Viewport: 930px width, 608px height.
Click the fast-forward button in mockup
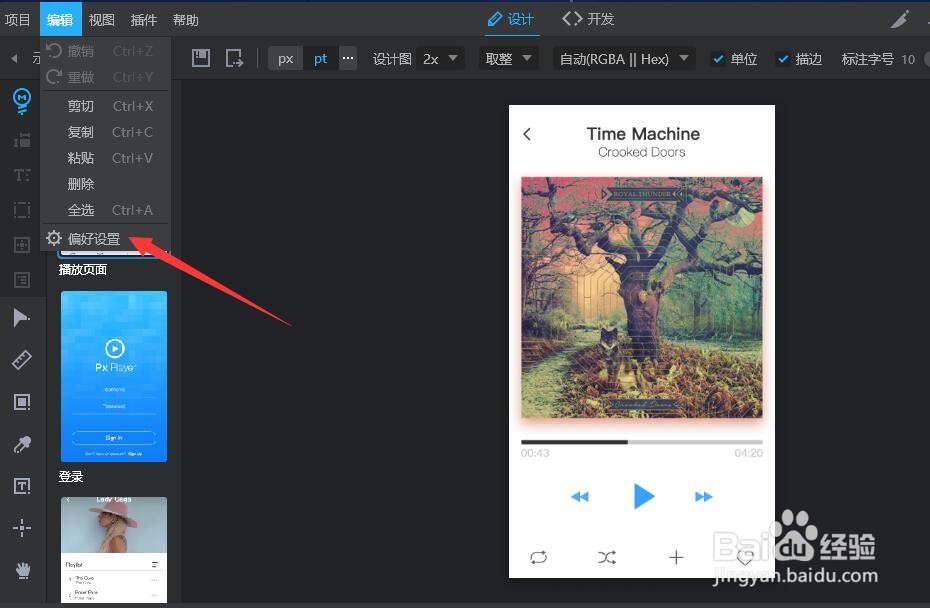[x=703, y=496]
